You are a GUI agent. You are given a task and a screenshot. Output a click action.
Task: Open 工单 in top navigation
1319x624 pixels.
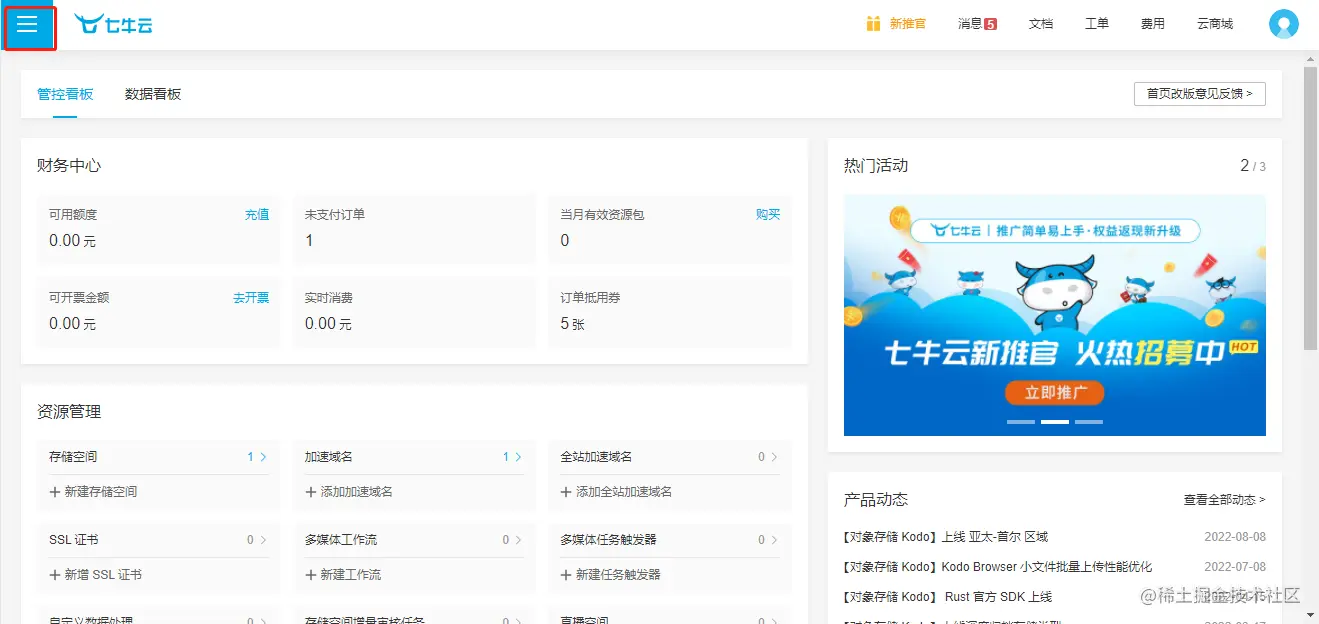pos(1097,24)
